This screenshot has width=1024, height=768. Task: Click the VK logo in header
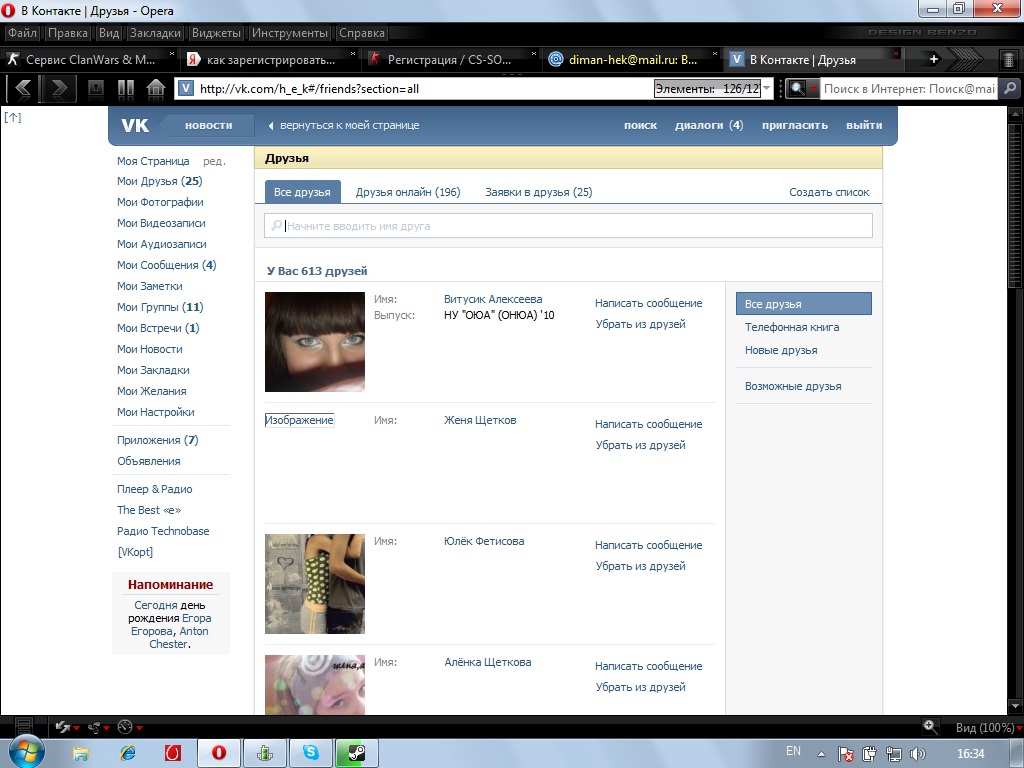click(135, 125)
